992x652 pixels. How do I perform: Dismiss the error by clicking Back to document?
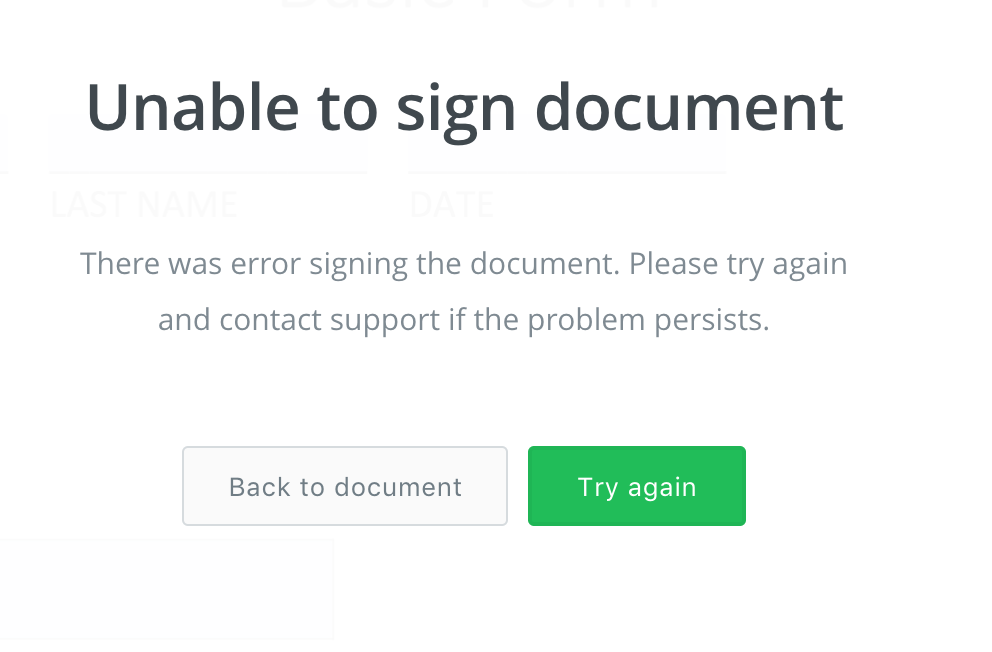point(344,486)
